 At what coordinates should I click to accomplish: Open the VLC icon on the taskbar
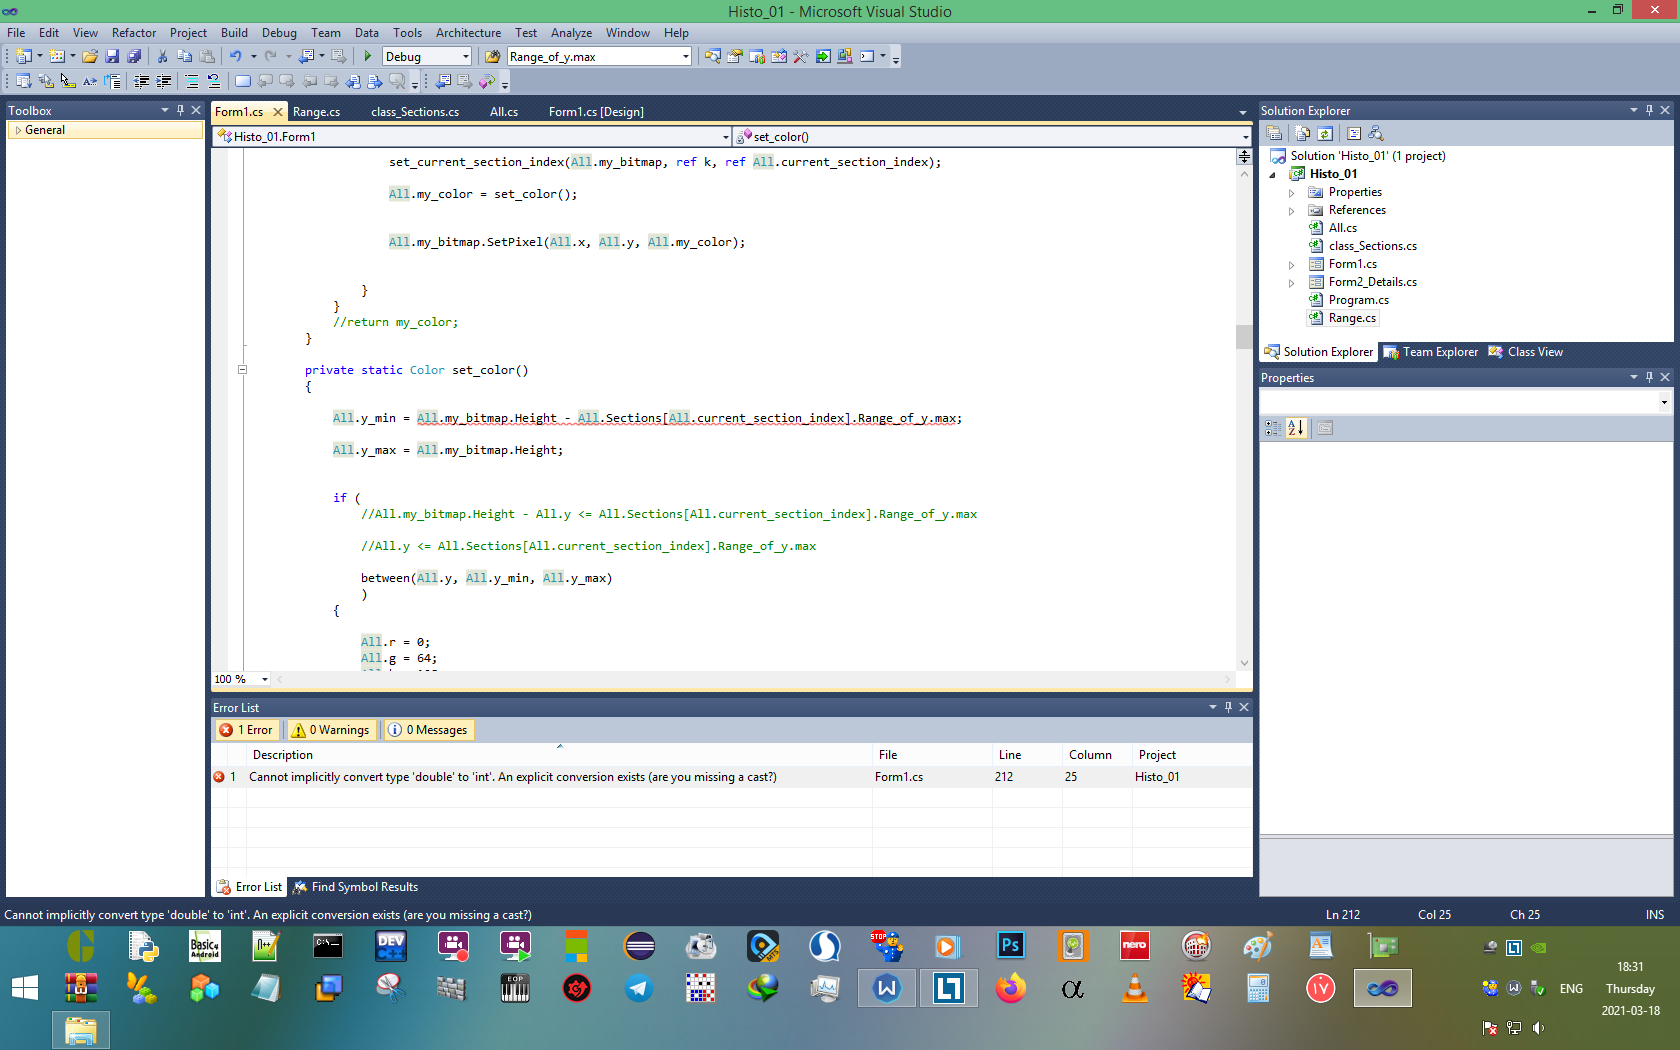(x=1135, y=989)
